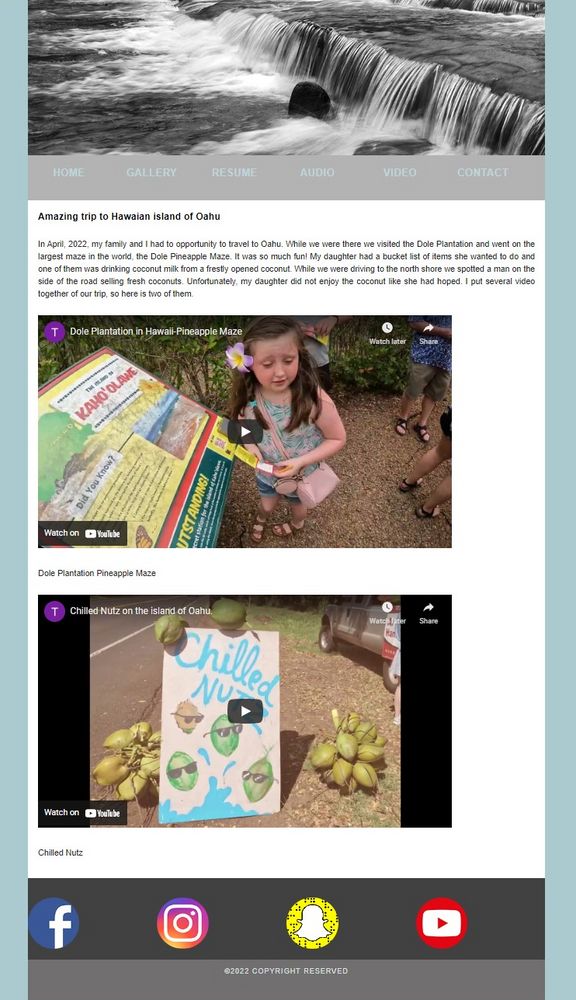Open the Instagram icon in footer
The height and width of the screenshot is (1000, 576).
(x=182, y=923)
